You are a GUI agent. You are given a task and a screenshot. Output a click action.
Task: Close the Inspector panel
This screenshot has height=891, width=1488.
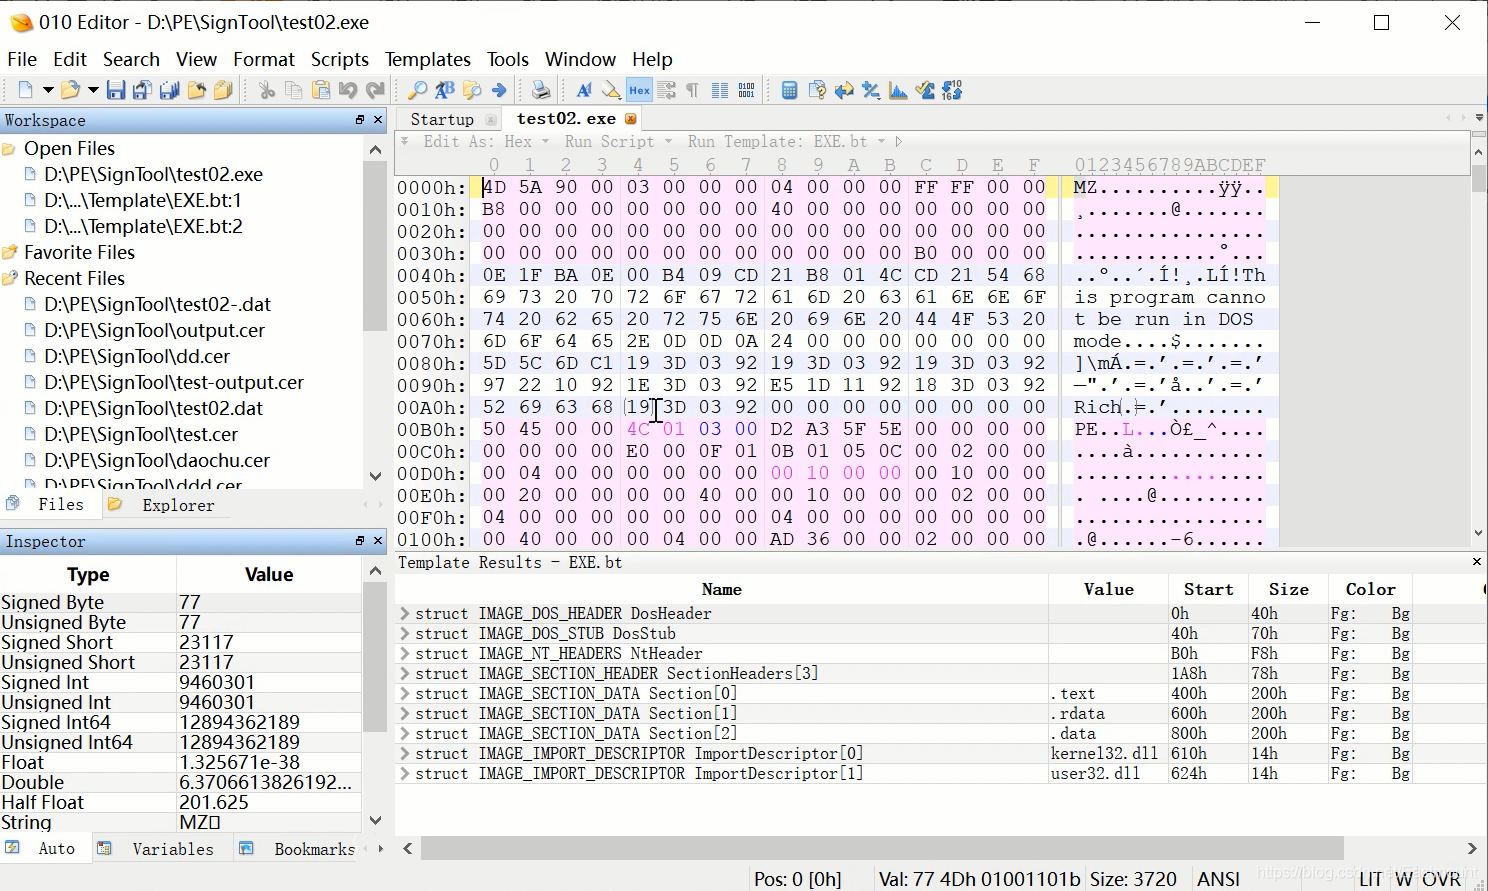click(x=378, y=541)
